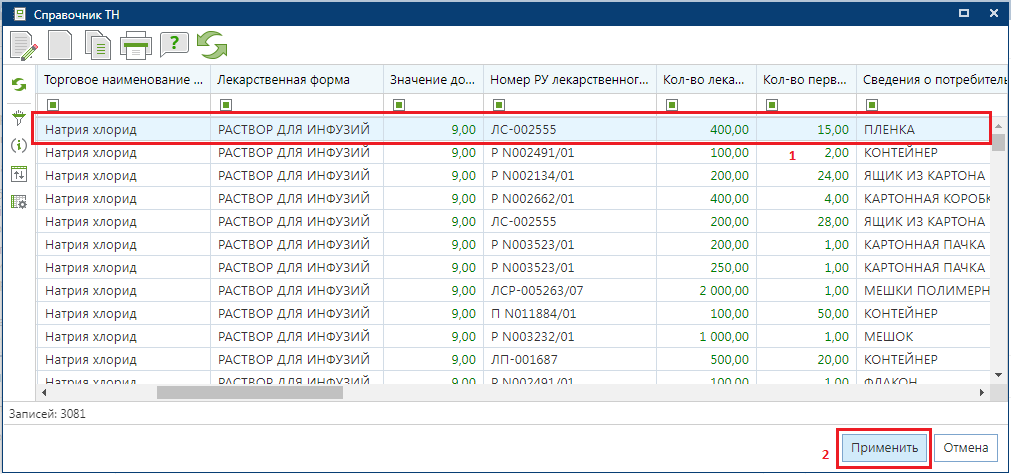The height and width of the screenshot is (474, 1011).
Task: Click vertical scrollbar down arrow
Action: (x=999, y=375)
